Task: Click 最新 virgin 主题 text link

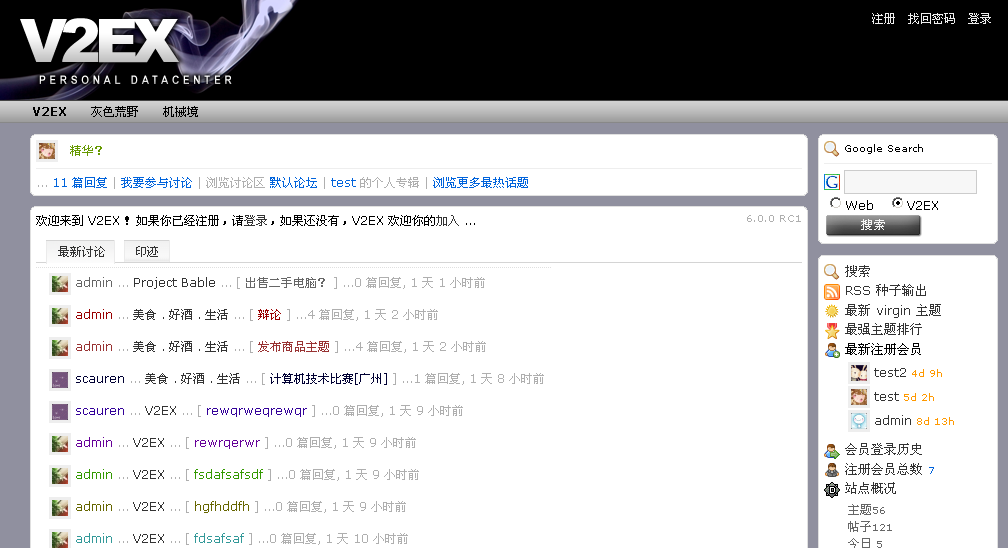Action: click(893, 311)
